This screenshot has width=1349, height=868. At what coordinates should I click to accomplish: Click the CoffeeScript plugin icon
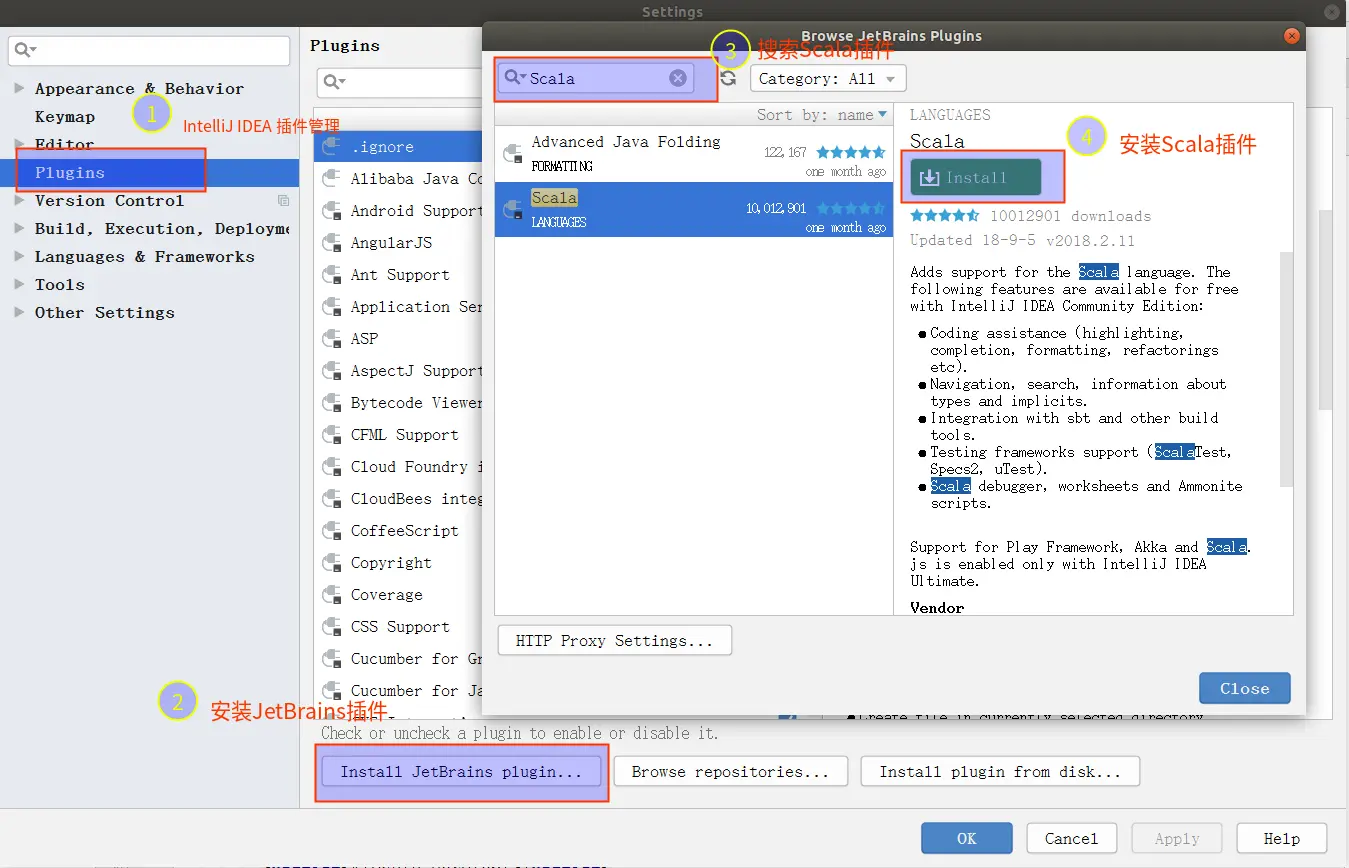[x=333, y=531]
